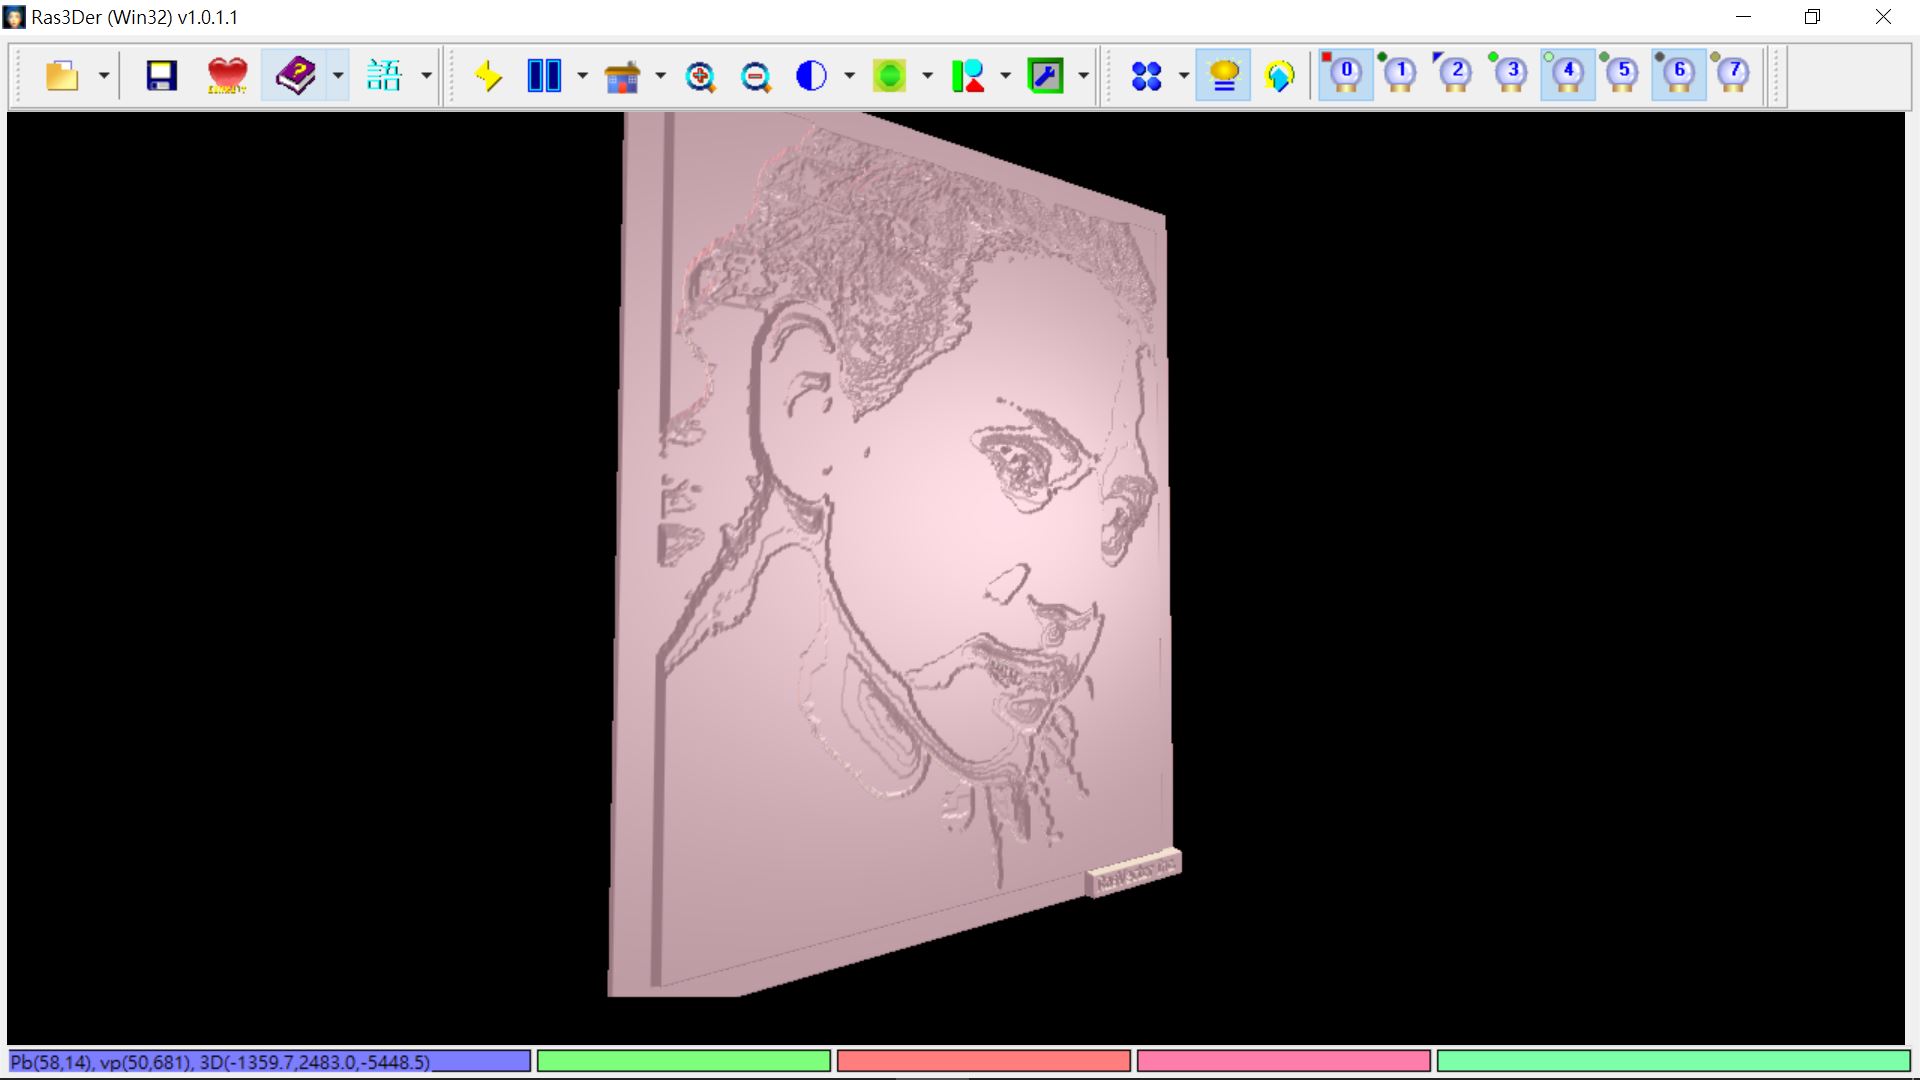1920x1080 pixels.
Task: Zoom in on the relief model
Action: (x=702, y=74)
